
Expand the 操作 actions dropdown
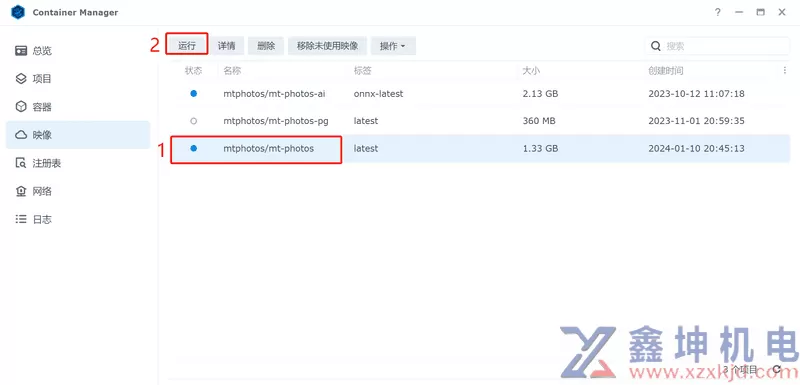[393, 46]
